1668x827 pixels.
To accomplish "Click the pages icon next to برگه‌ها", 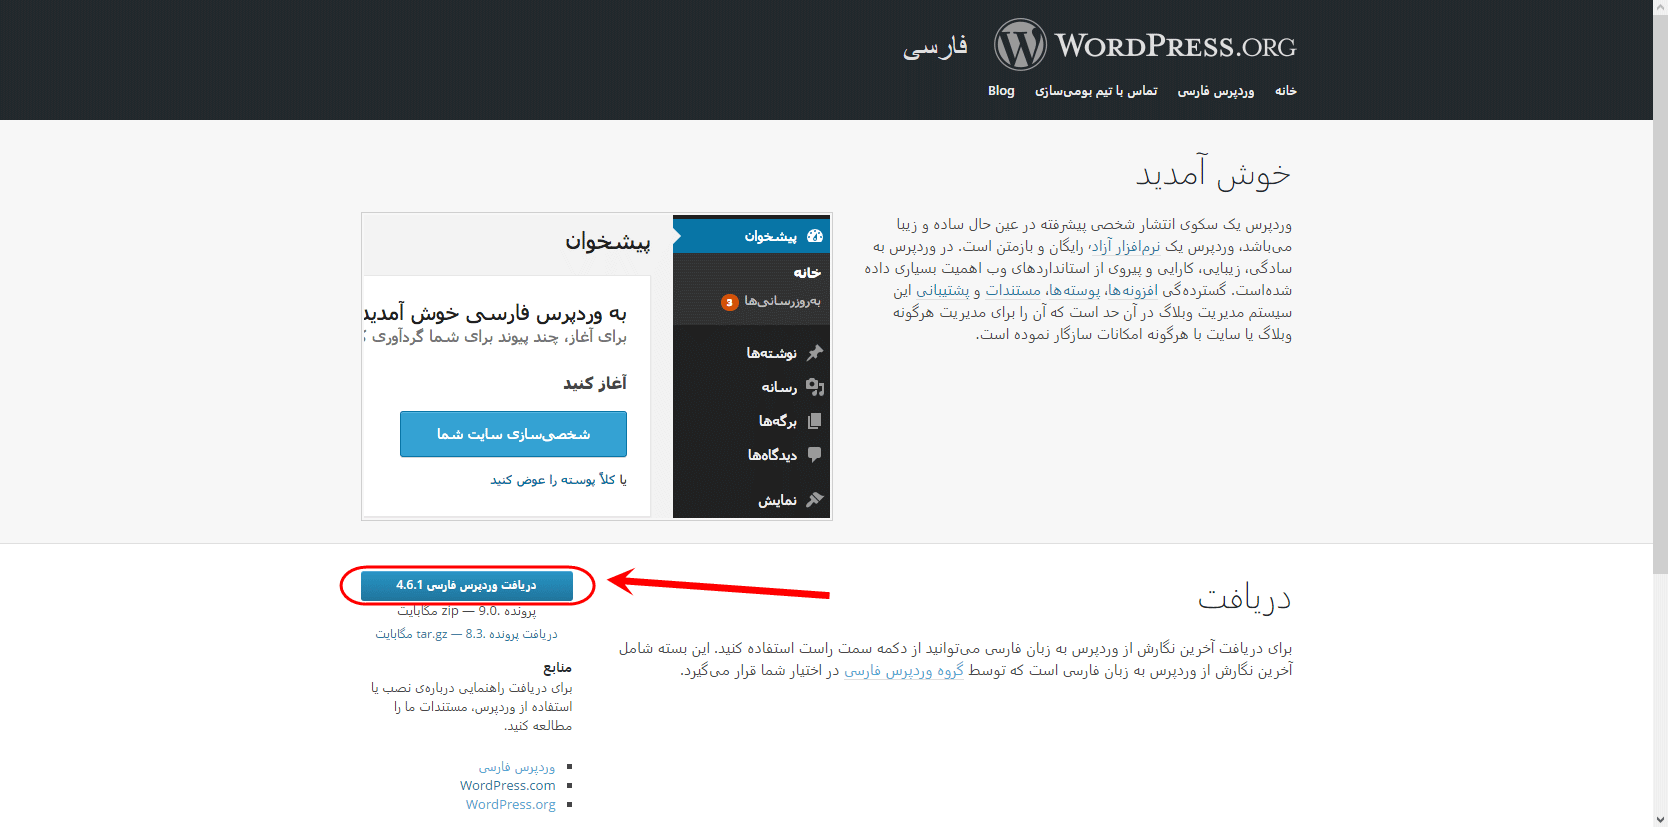I will (x=815, y=421).
